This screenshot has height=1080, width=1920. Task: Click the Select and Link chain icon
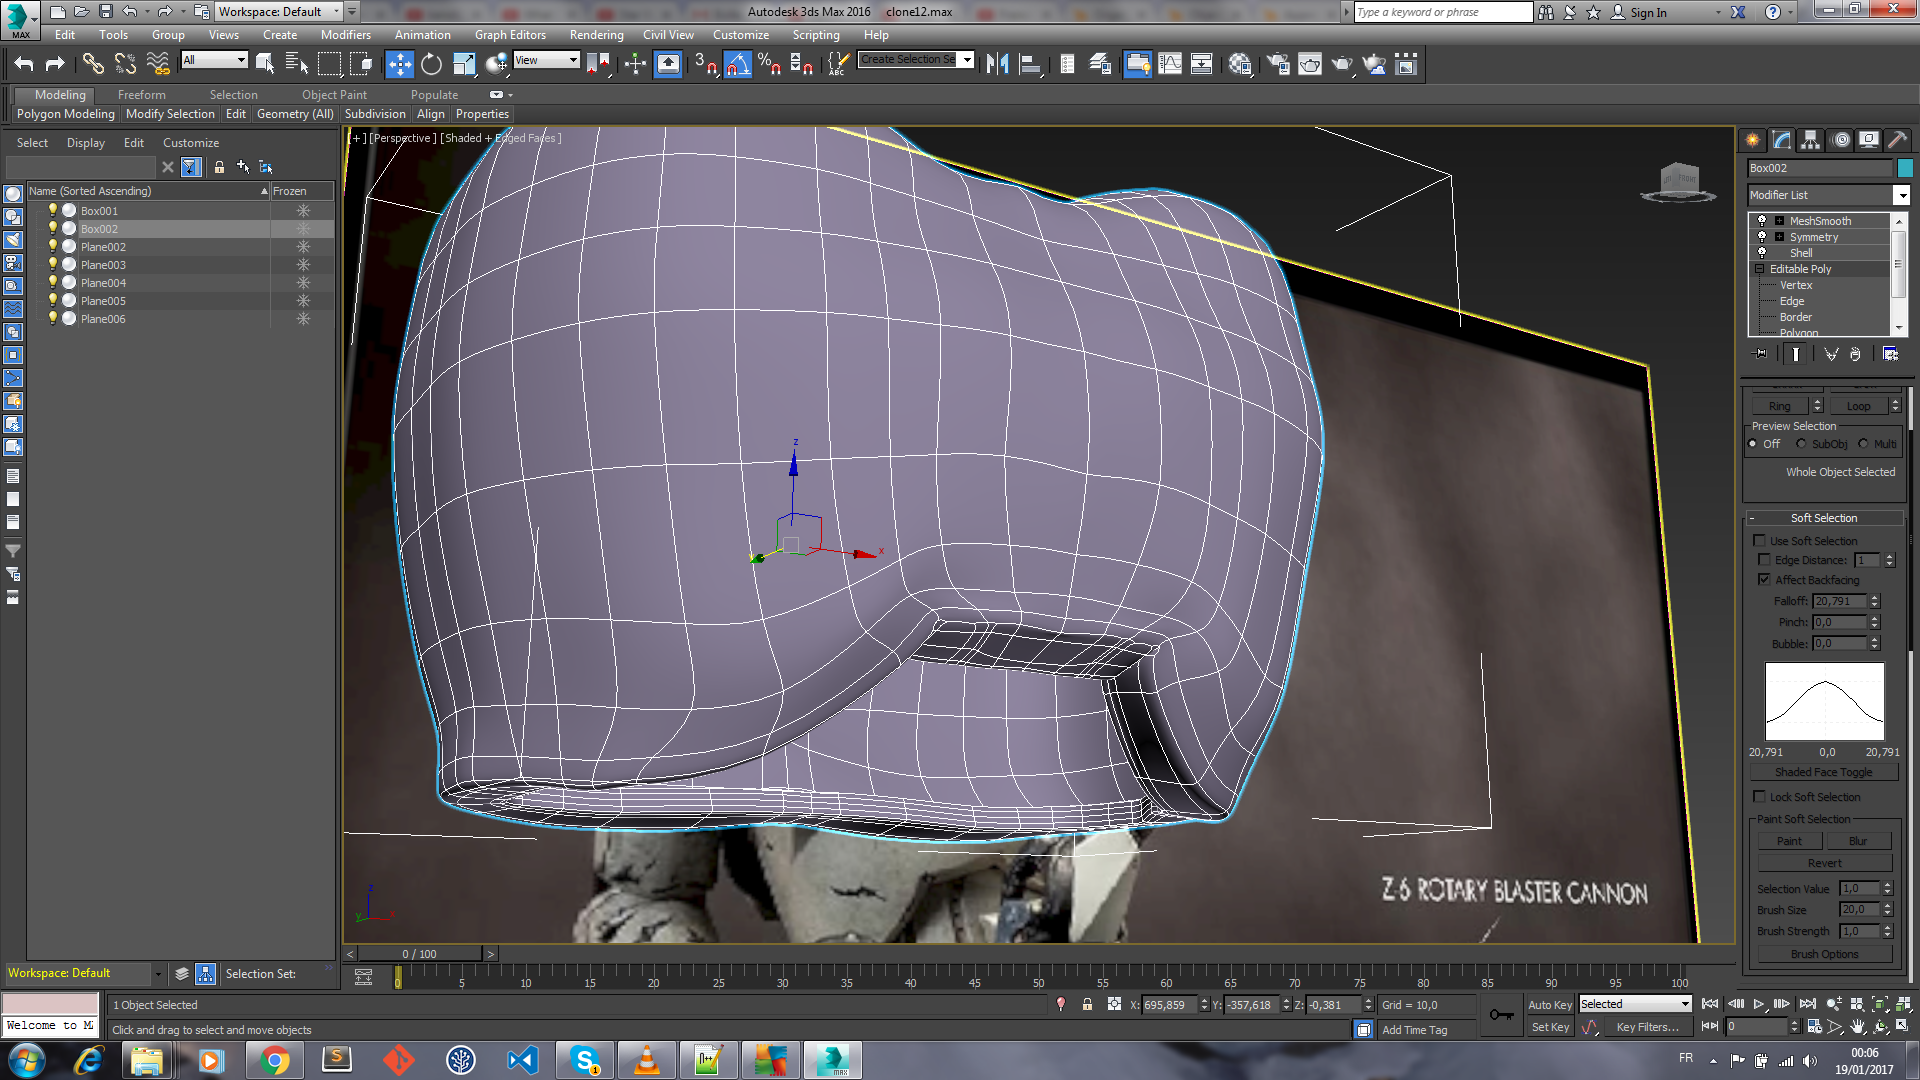[93, 64]
